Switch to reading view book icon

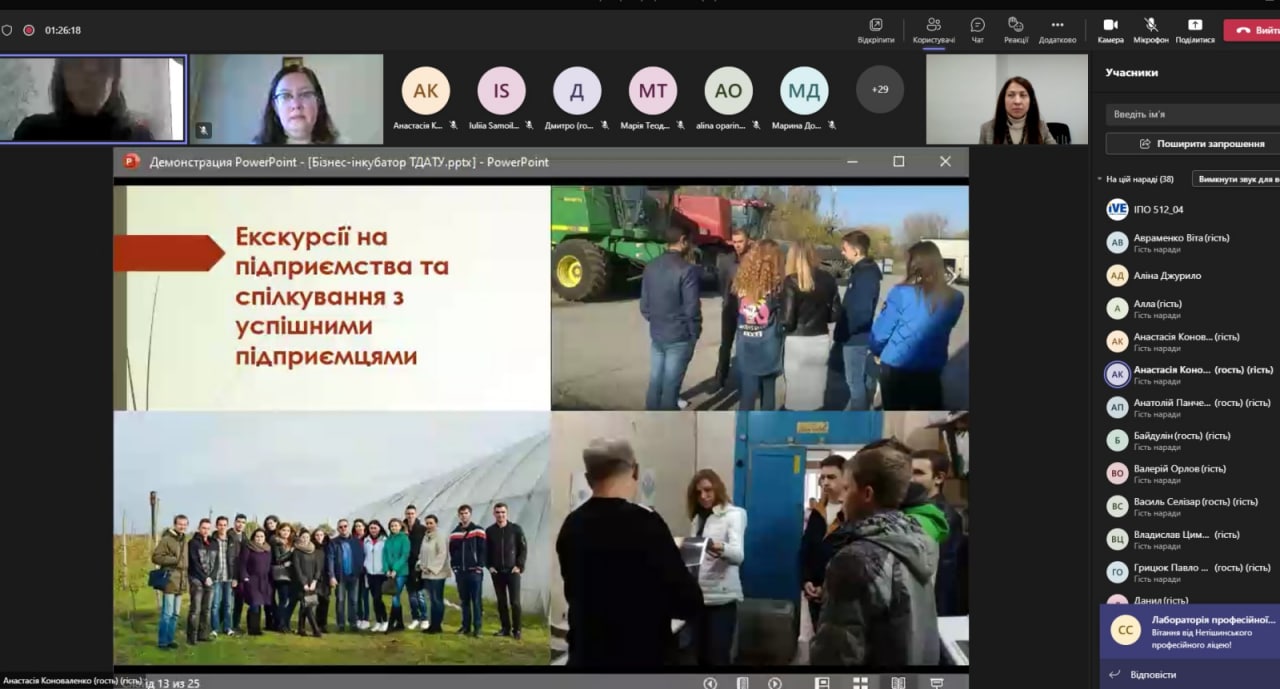(x=898, y=683)
